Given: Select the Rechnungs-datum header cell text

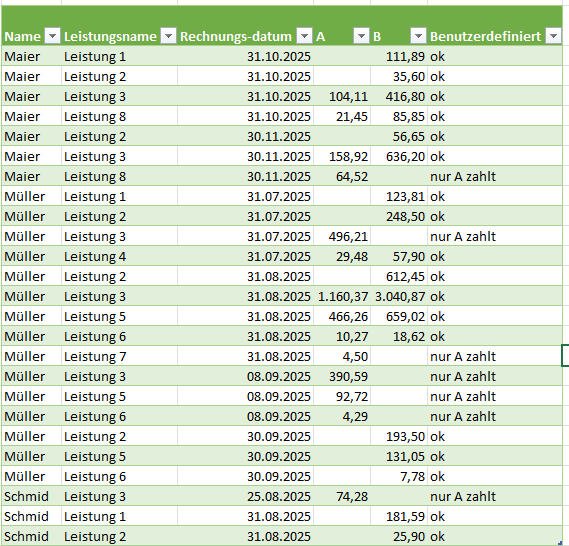Looking at the screenshot, I should pyautogui.click(x=236, y=37).
